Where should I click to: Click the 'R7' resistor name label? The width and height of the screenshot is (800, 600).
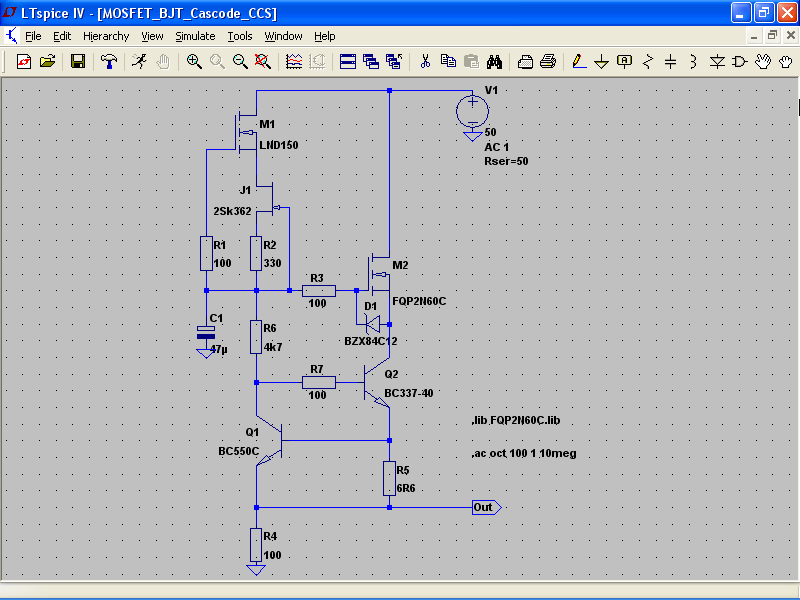pyautogui.click(x=317, y=369)
